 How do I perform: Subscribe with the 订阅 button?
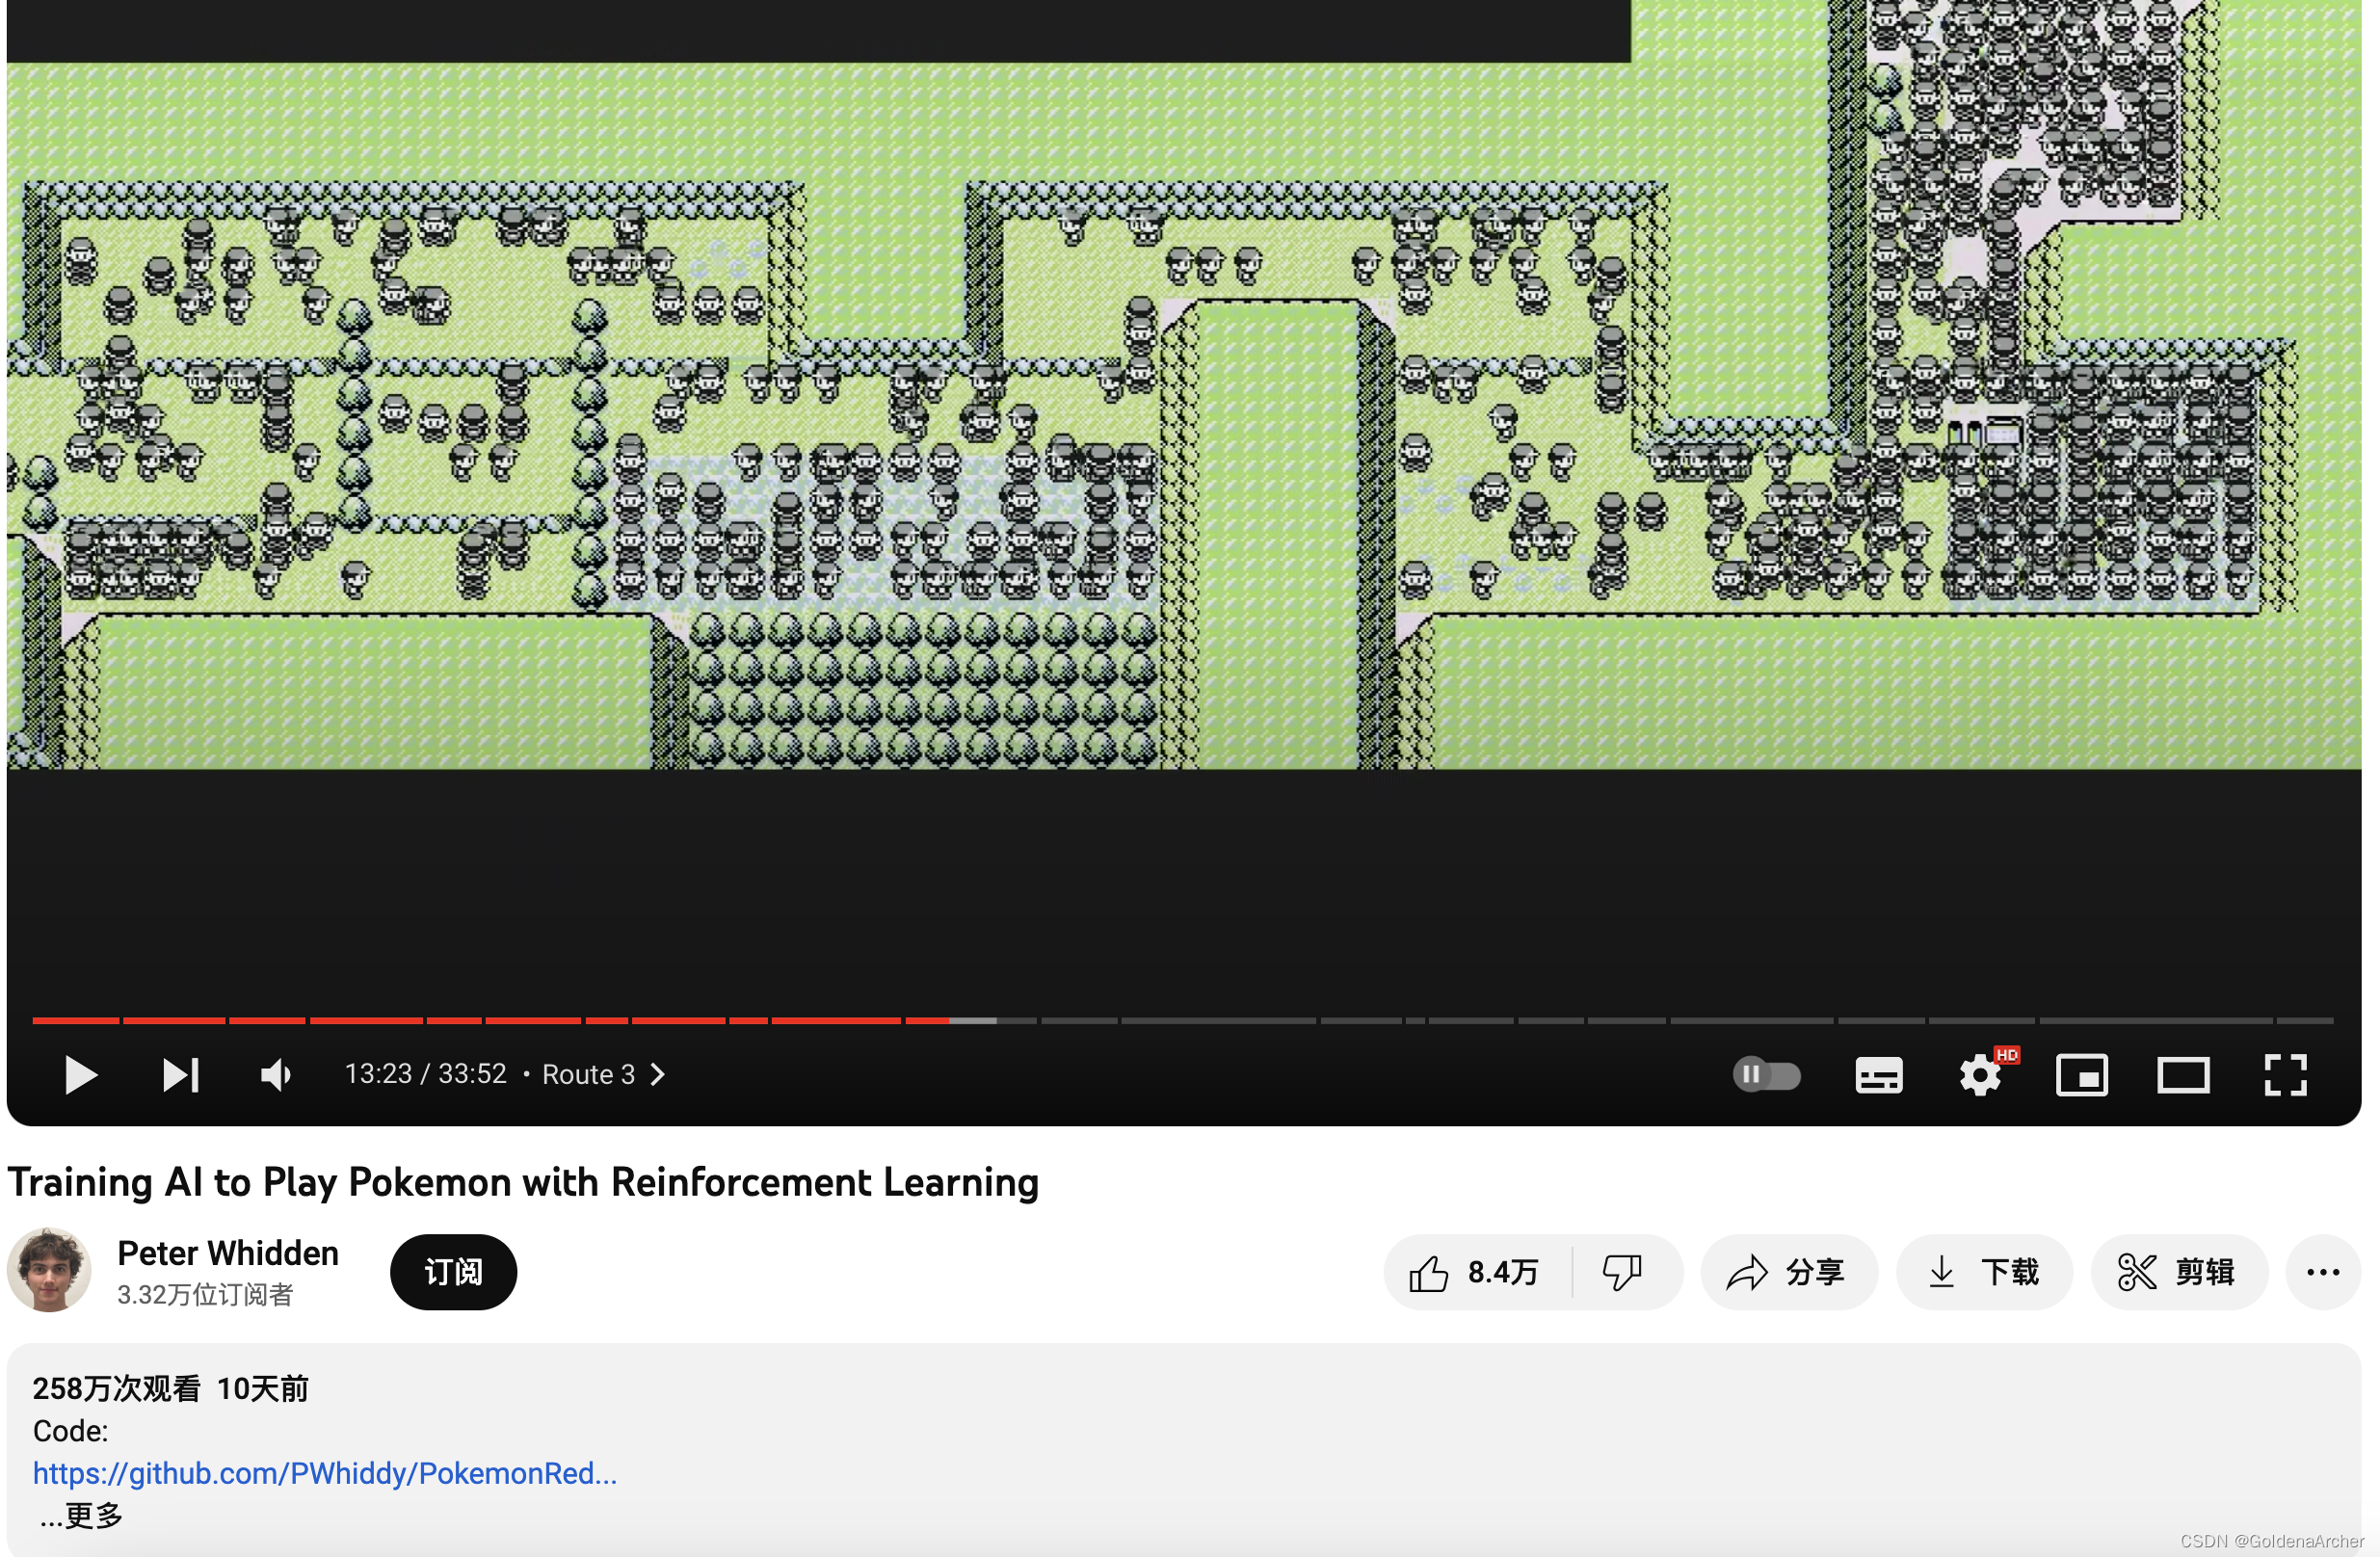click(453, 1272)
